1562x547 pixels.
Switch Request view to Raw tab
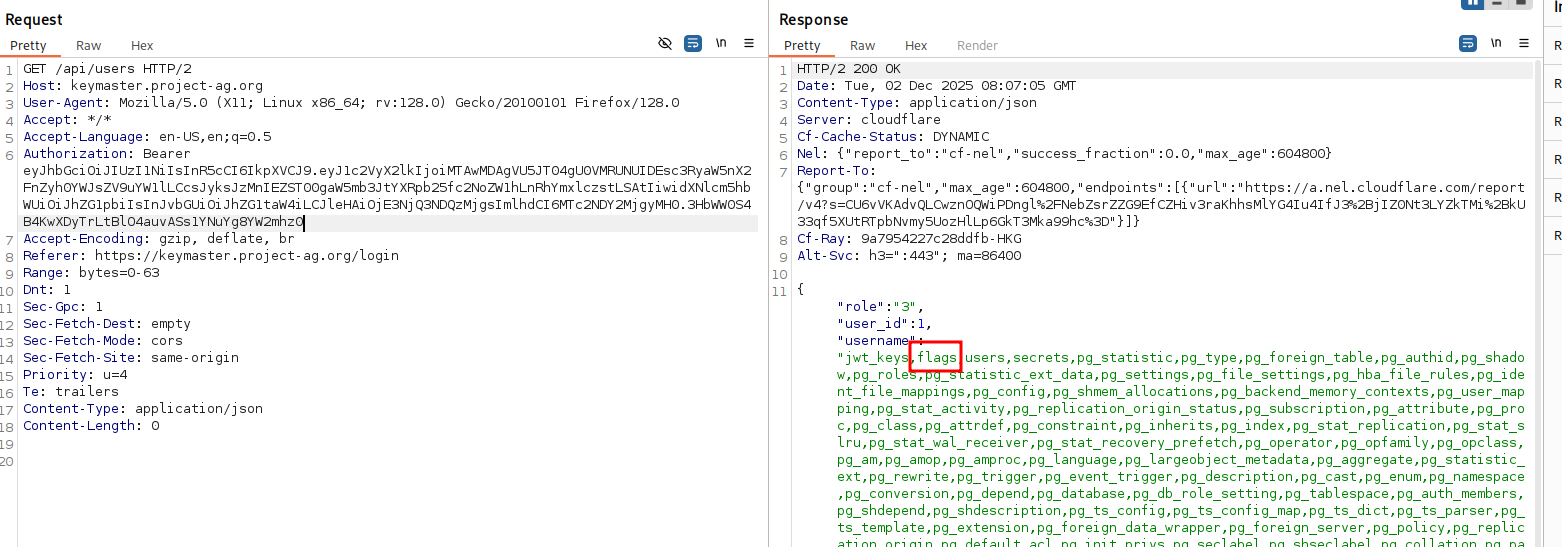pos(88,45)
